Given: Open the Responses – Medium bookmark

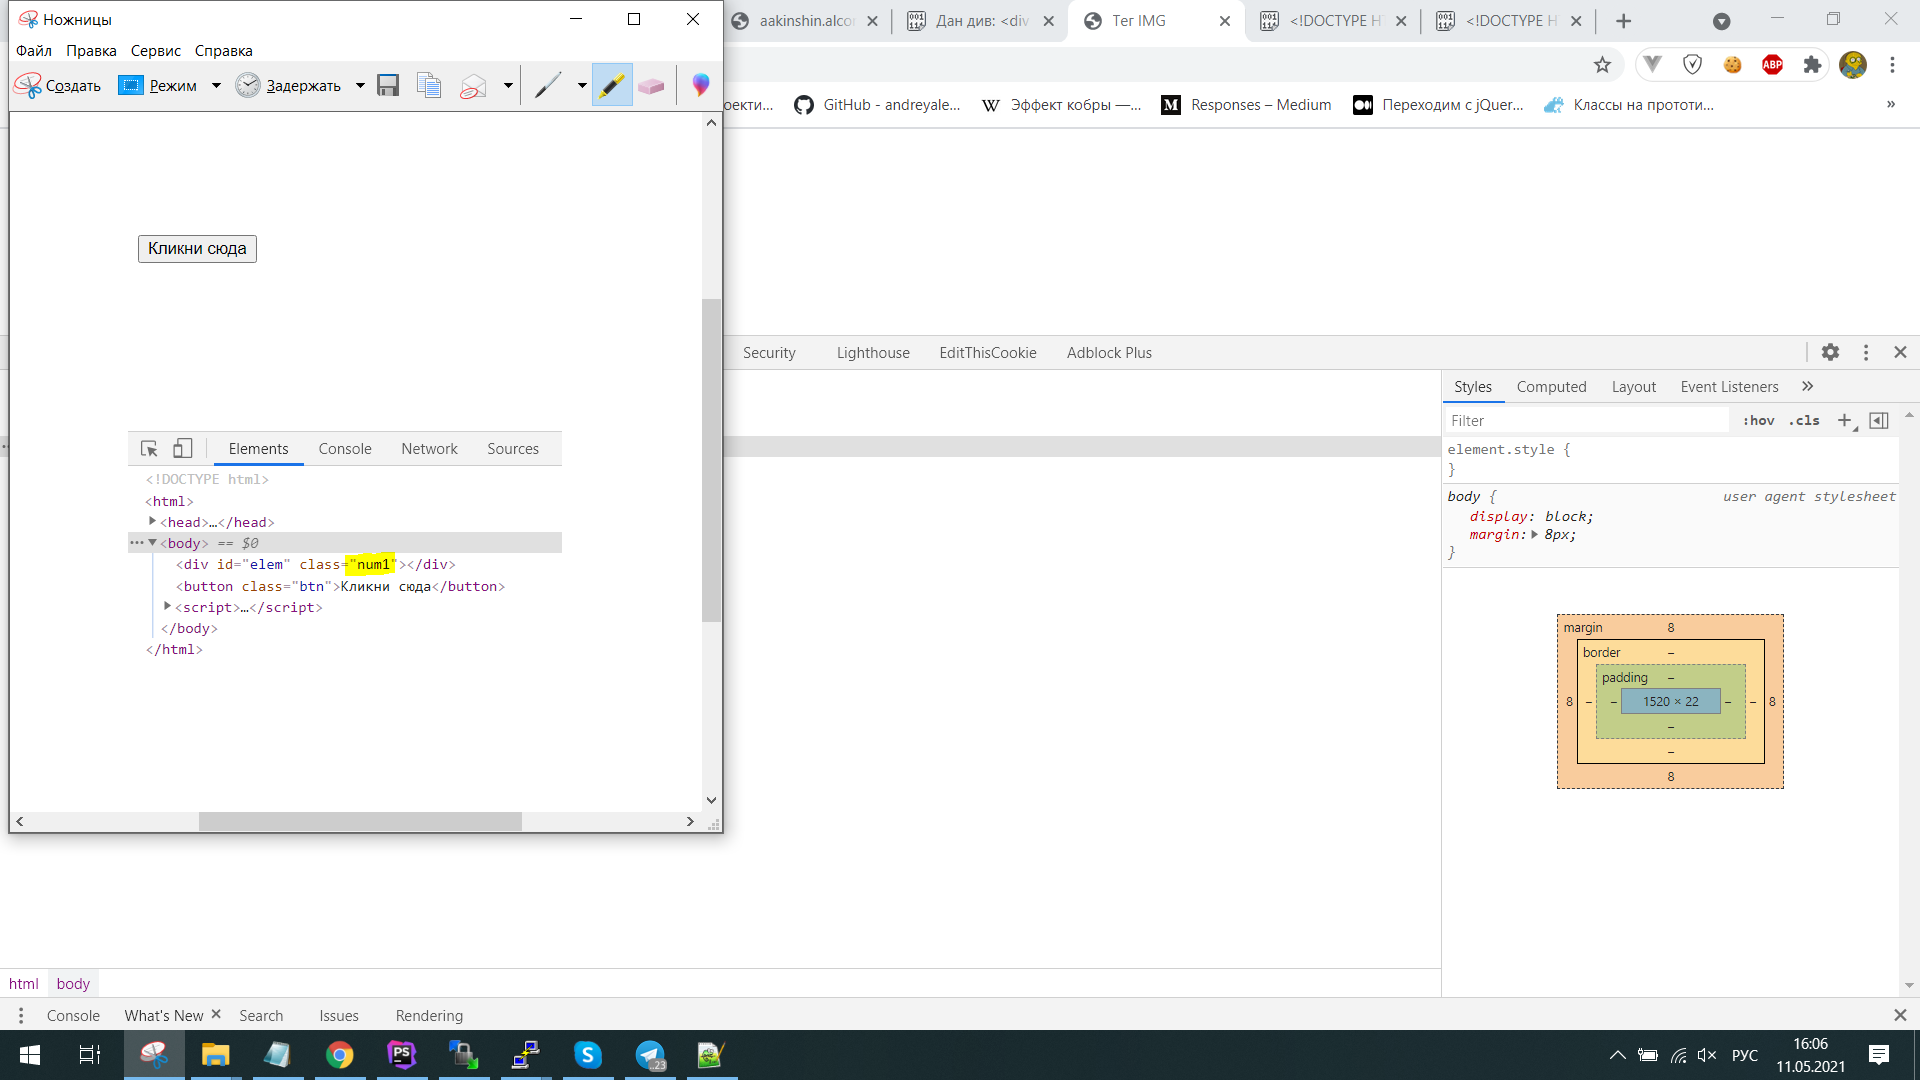Looking at the screenshot, I should [1246, 105].
